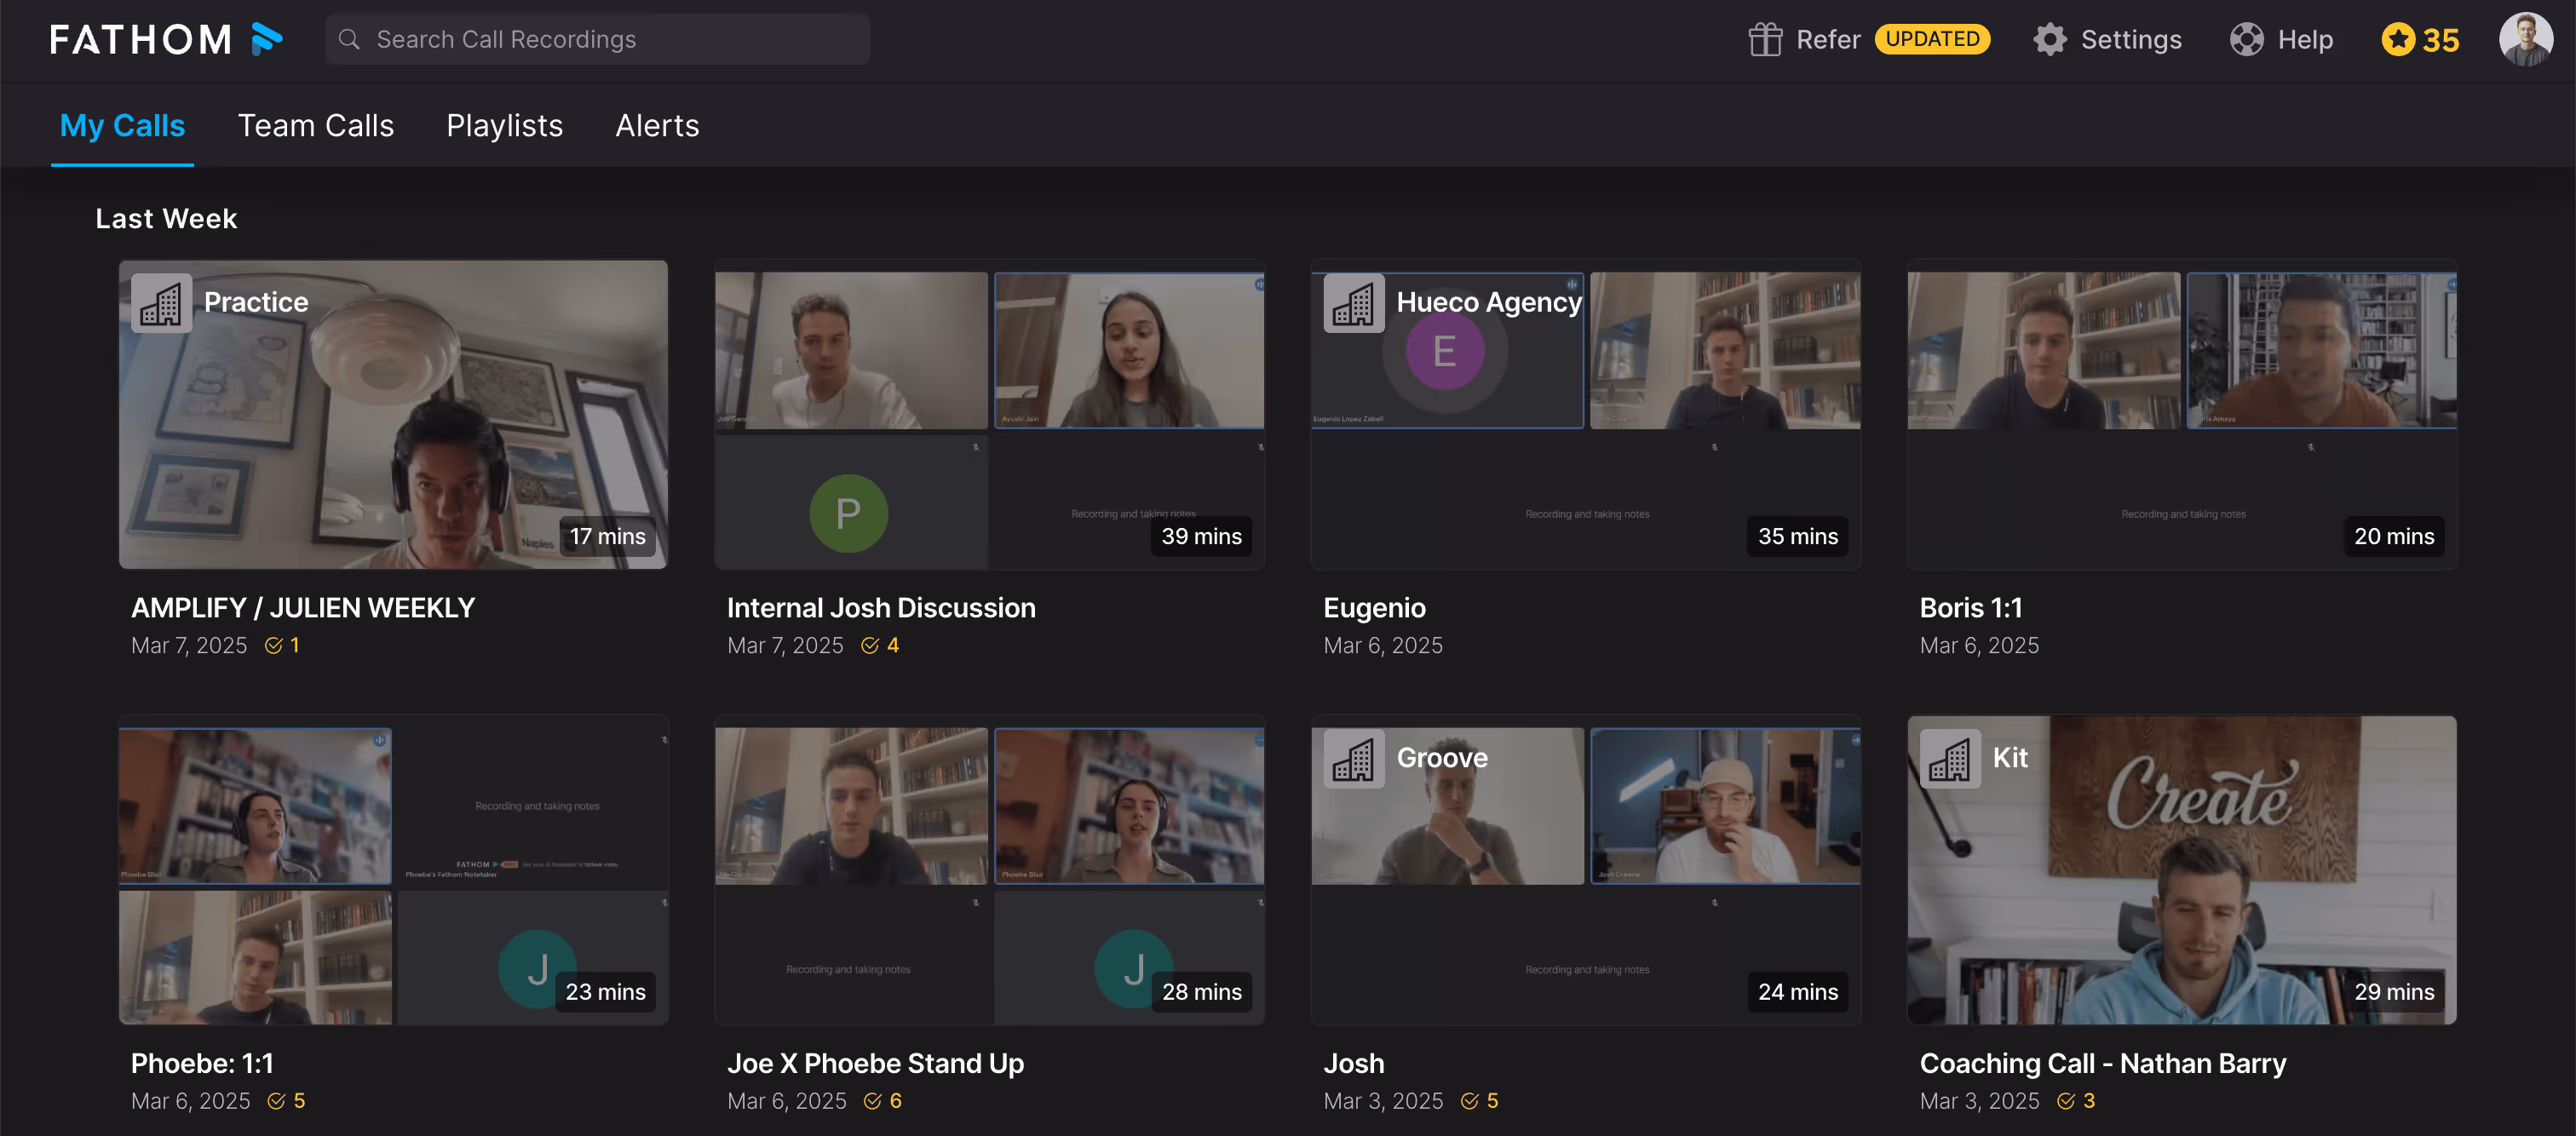Switch to the Team Calls tab
The image size is (2576, 1136).
click(315, 126)
